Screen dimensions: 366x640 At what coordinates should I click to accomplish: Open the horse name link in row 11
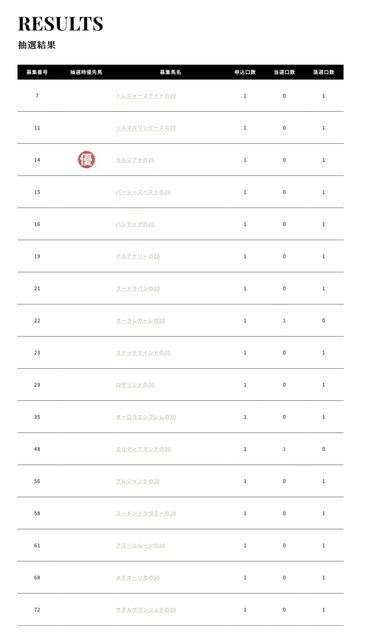(146, 128)
